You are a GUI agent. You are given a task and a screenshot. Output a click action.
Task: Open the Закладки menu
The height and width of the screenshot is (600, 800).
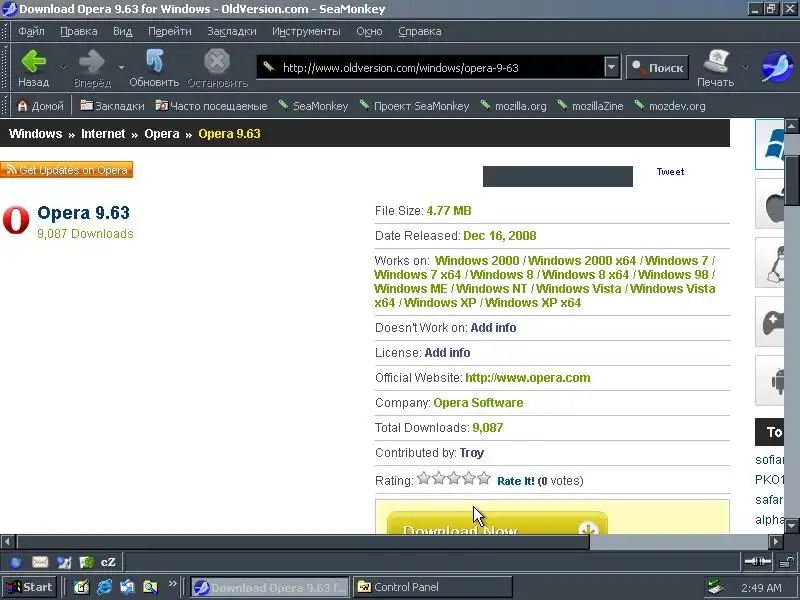click(x=232, y=31)
